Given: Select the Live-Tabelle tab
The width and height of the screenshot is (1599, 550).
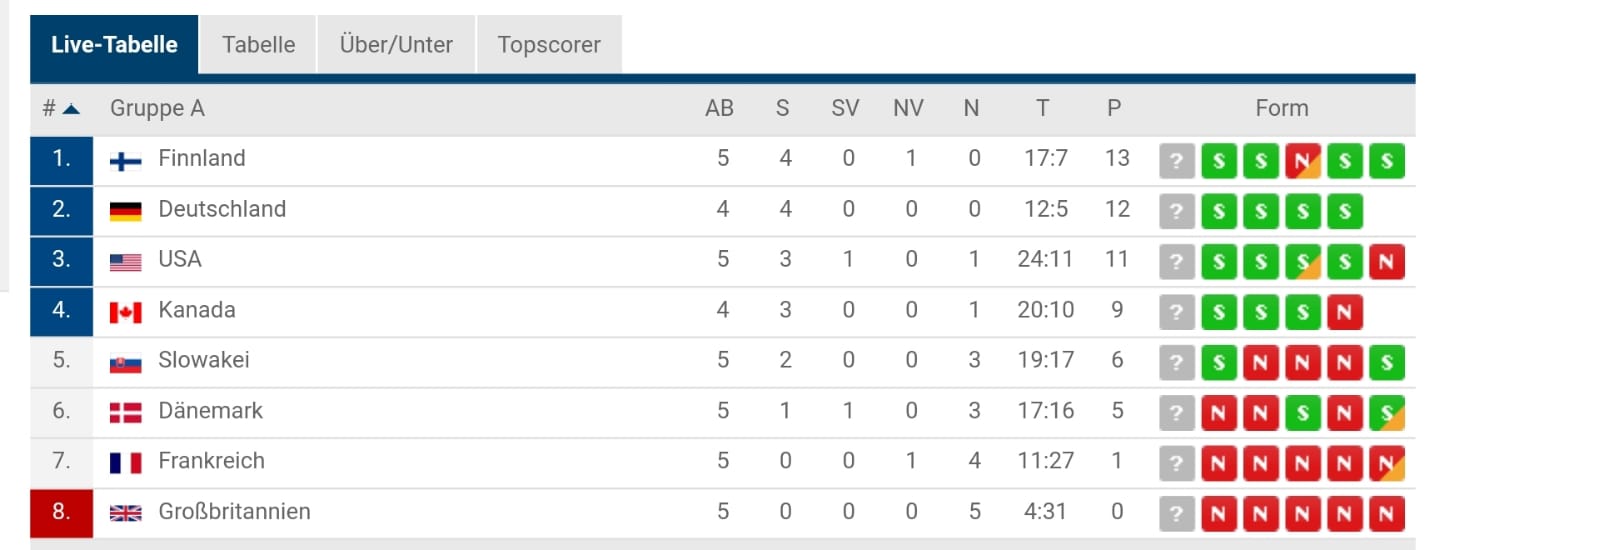Looking at the screenshot, I should pos(114,45).
